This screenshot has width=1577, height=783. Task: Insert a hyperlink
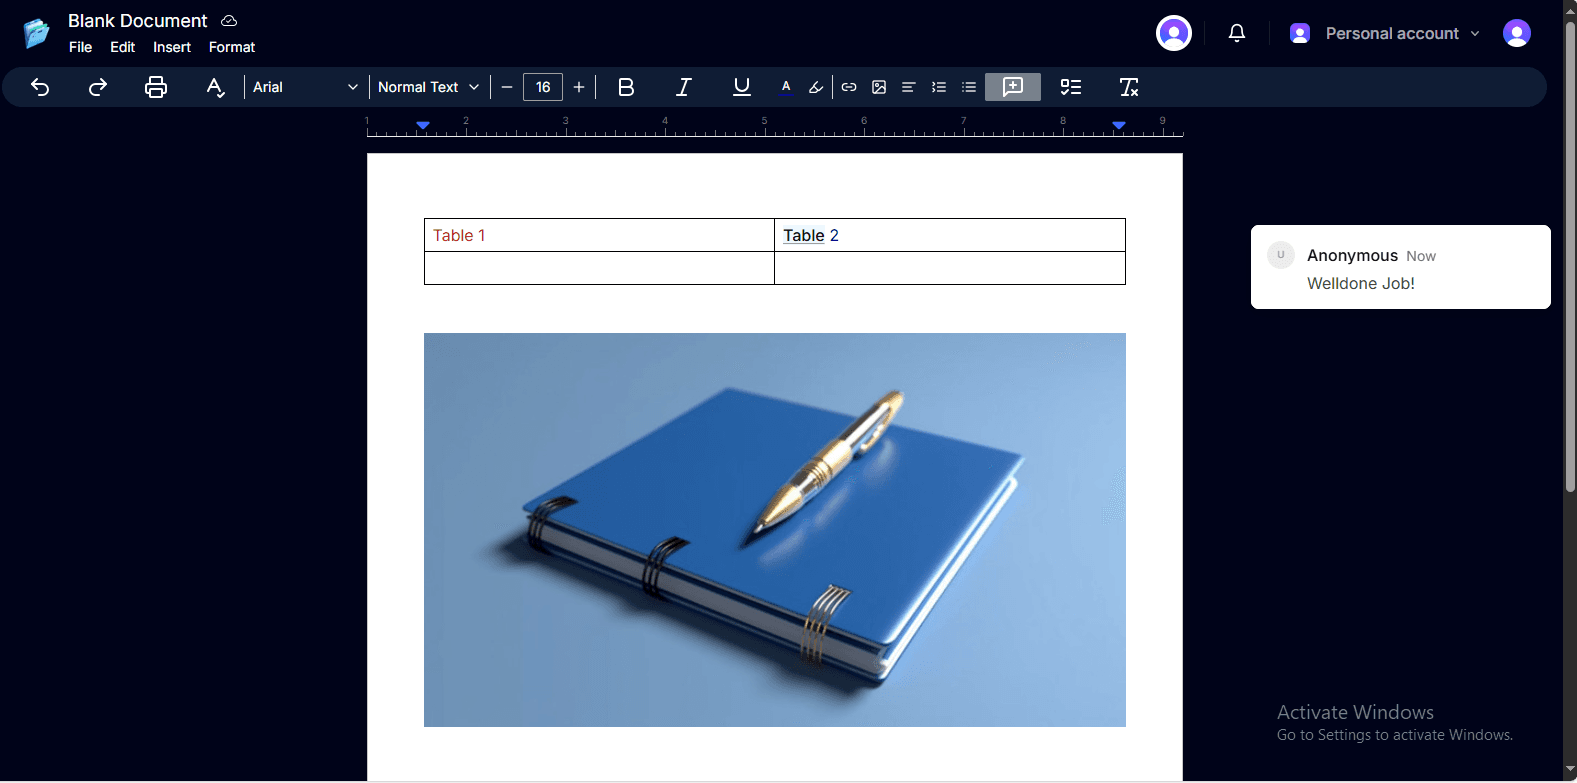849,87
